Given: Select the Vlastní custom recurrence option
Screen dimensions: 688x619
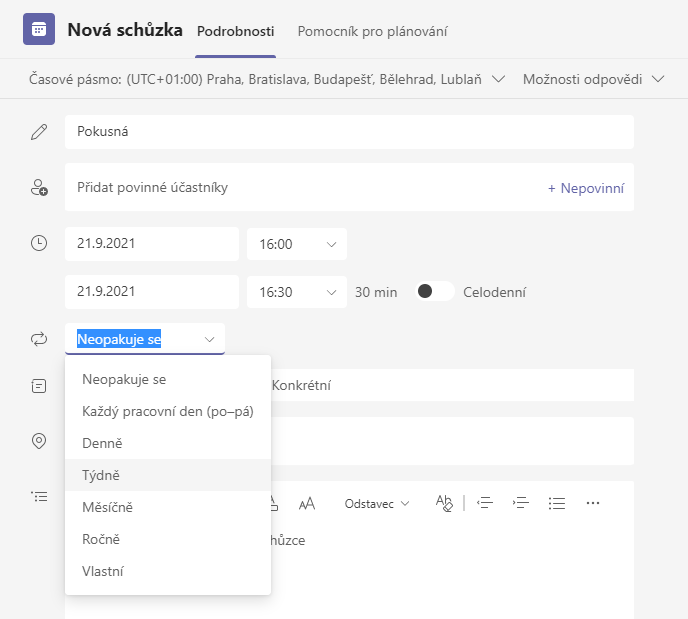Looking at the screenshot, I should (x=103, y=571).
